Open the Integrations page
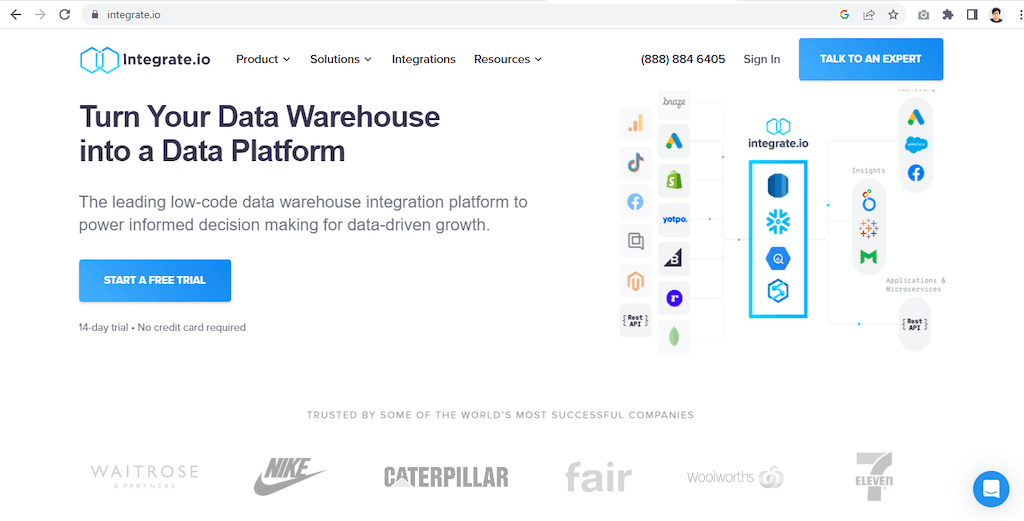 click(x=424, y=59)
